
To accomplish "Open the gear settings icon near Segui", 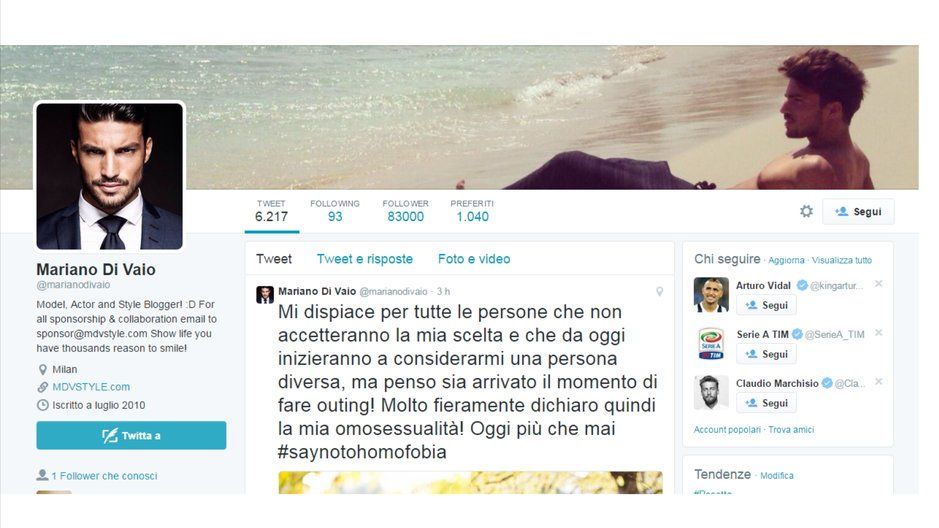I will 807,211.
